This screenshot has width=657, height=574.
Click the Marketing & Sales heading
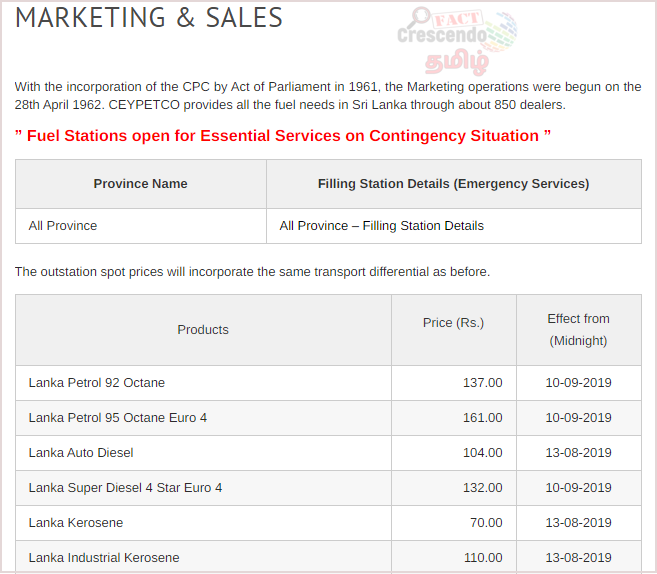pyautogui.click(x=149, y=18)
